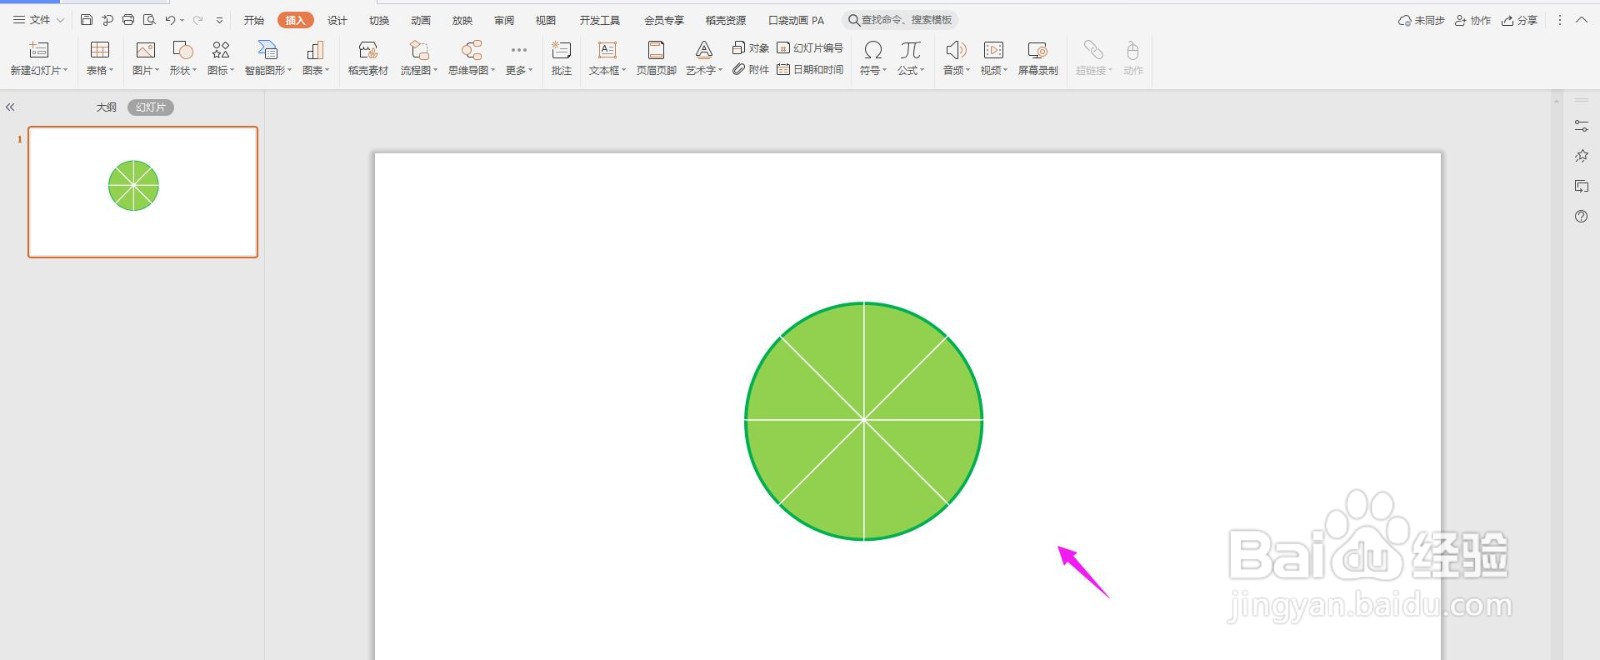Screen dimensions: 1600x660
Task: Switch to the View (视图) tab
Action: (545, 20)
